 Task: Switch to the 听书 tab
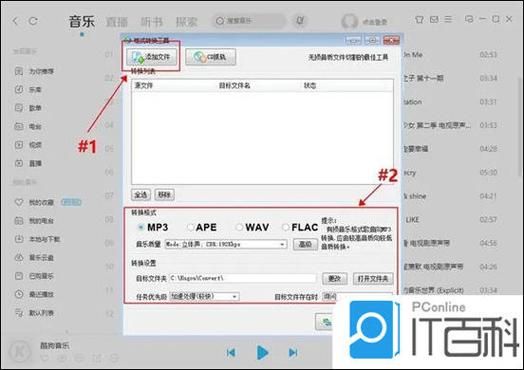(151, 22)
